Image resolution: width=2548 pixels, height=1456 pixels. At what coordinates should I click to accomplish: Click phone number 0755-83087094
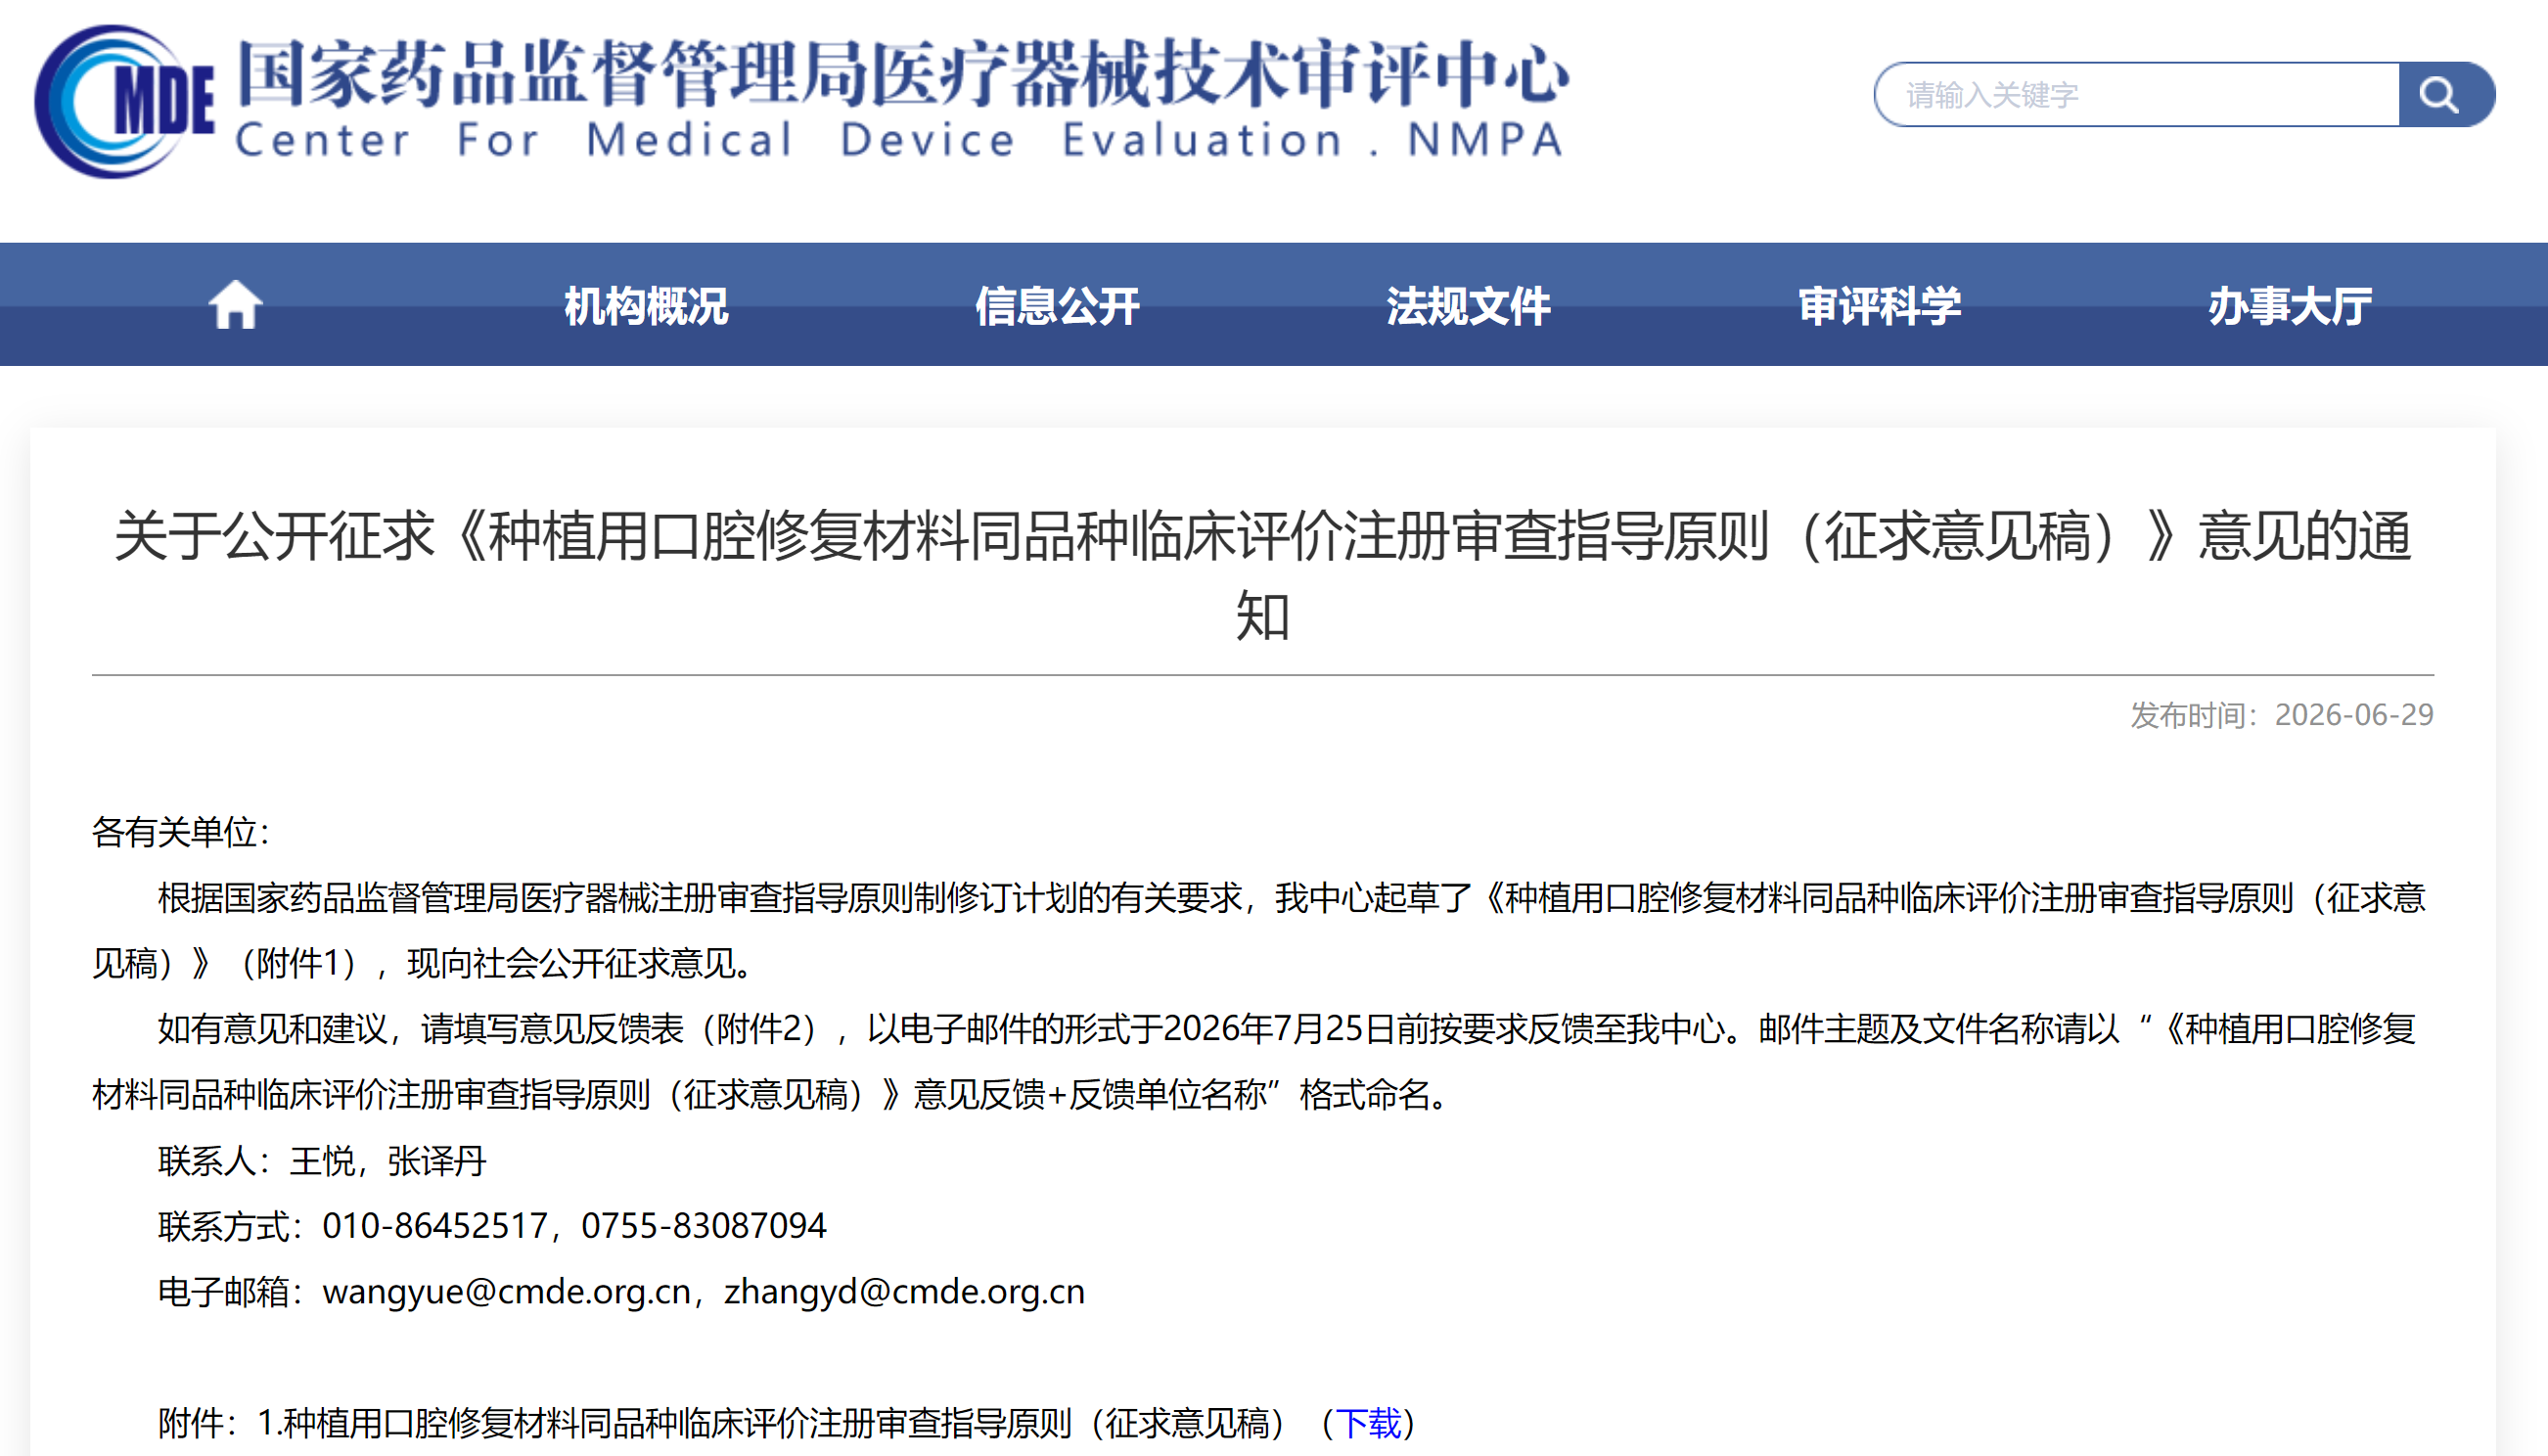(x=704, y=1226)
